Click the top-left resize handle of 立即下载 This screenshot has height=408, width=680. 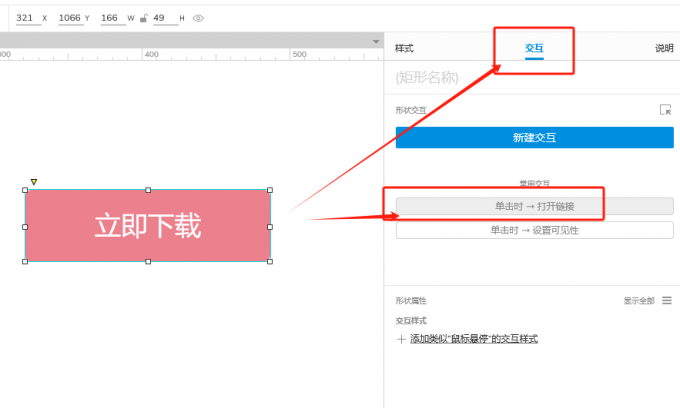click(x=25, y=190)
